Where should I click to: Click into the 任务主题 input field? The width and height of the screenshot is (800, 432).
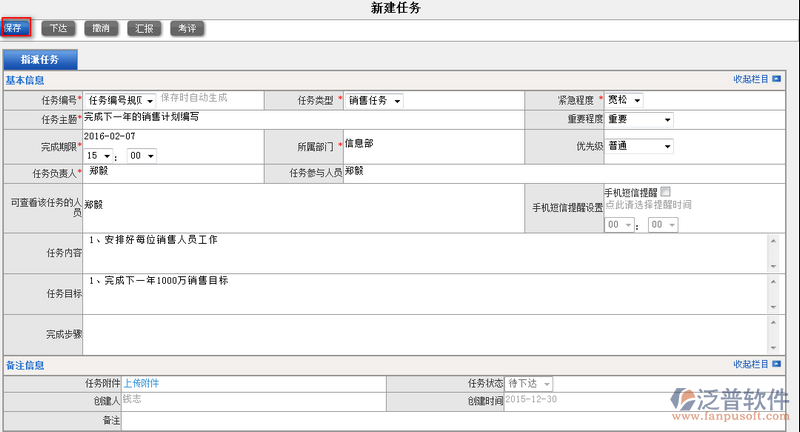point(300,119)
